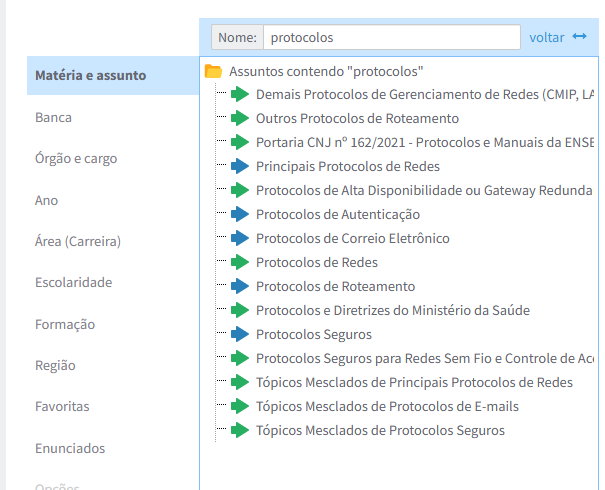This screenshot has width=605, height=490.
Task: Click the Assuntos contendo "protocolos" root node
Action: (x=326, y=71)
